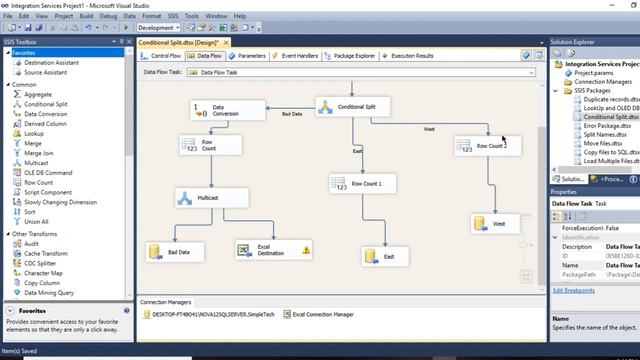Collapse the SSIS Packages folder

point(556,91)
